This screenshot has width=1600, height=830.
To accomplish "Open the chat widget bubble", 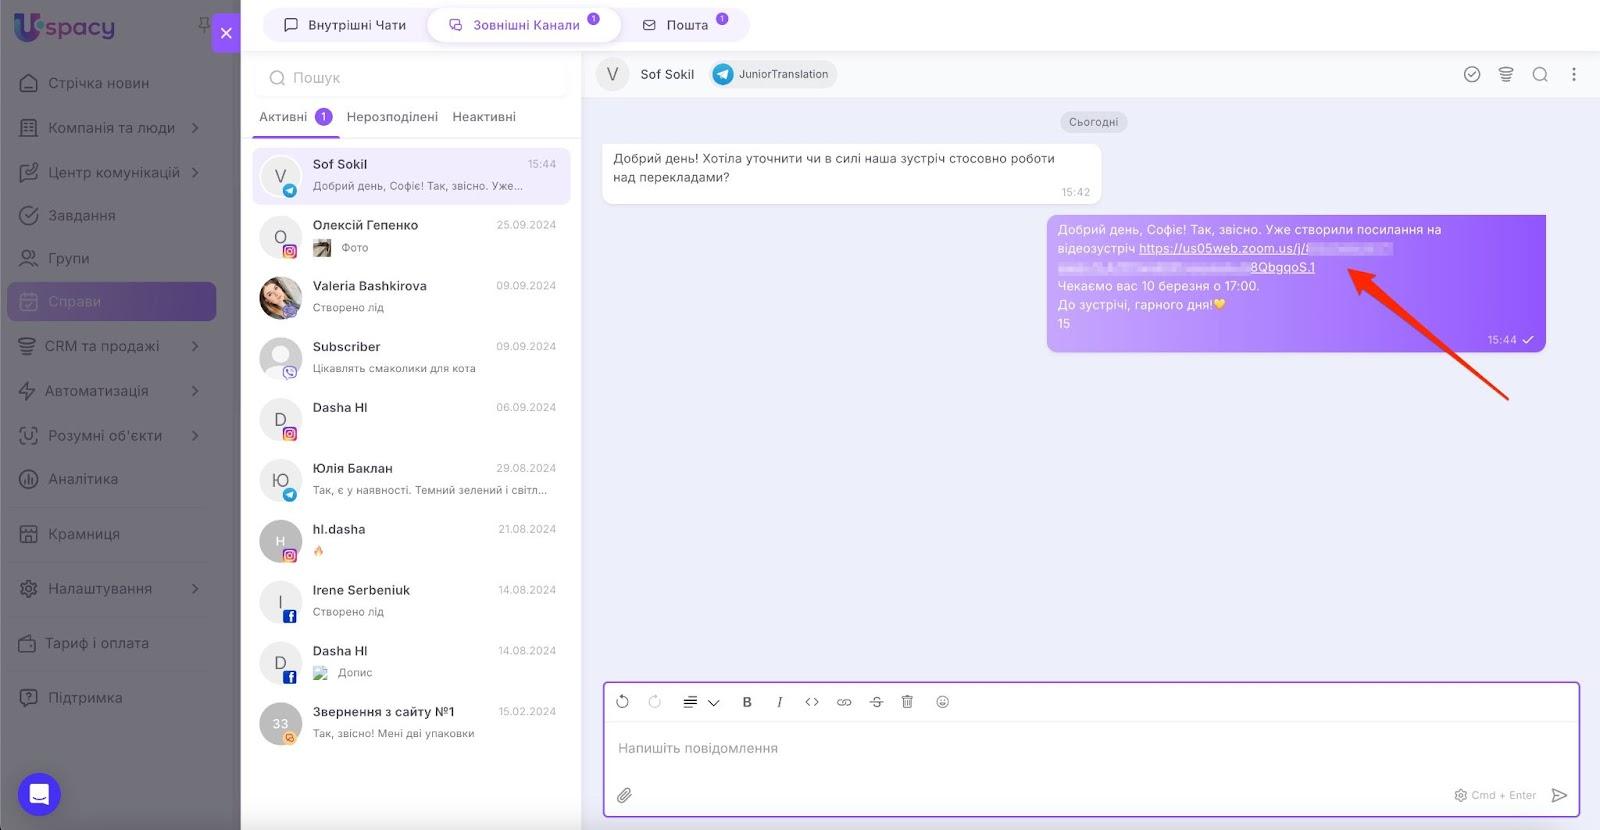I will point(39,795).
